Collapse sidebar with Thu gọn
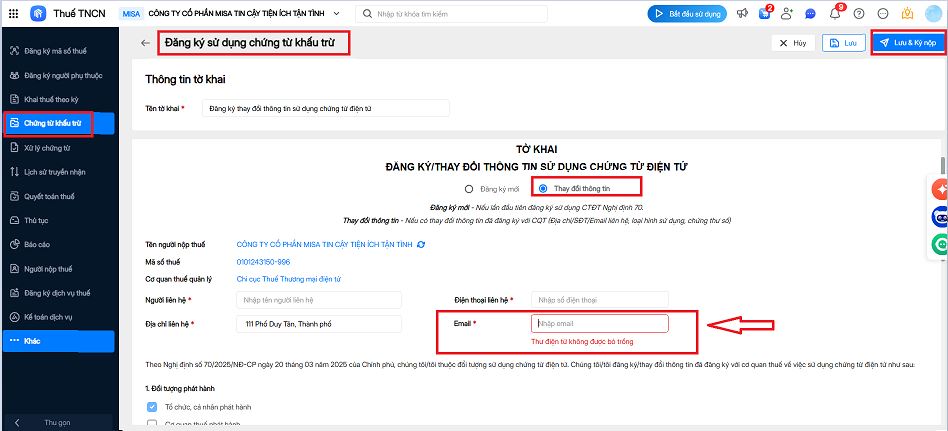 [x=58, y=423]
